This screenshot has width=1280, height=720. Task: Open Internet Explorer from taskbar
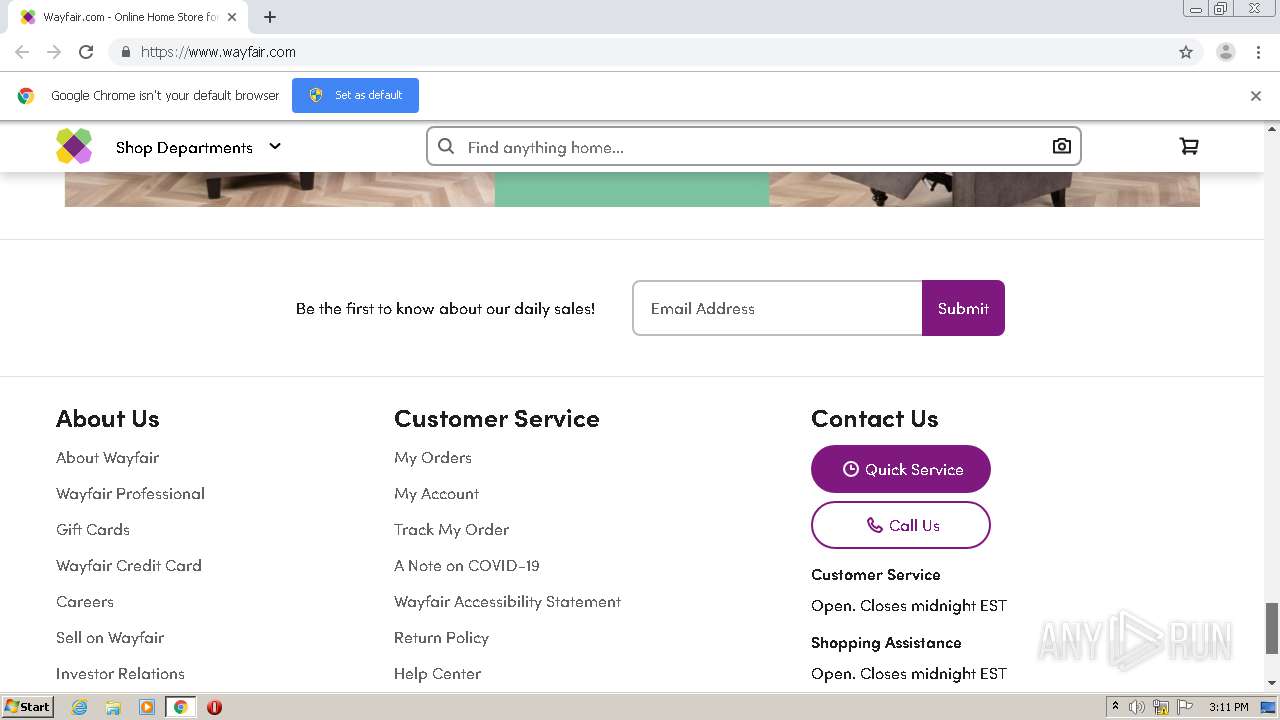(x=79, y=707)
